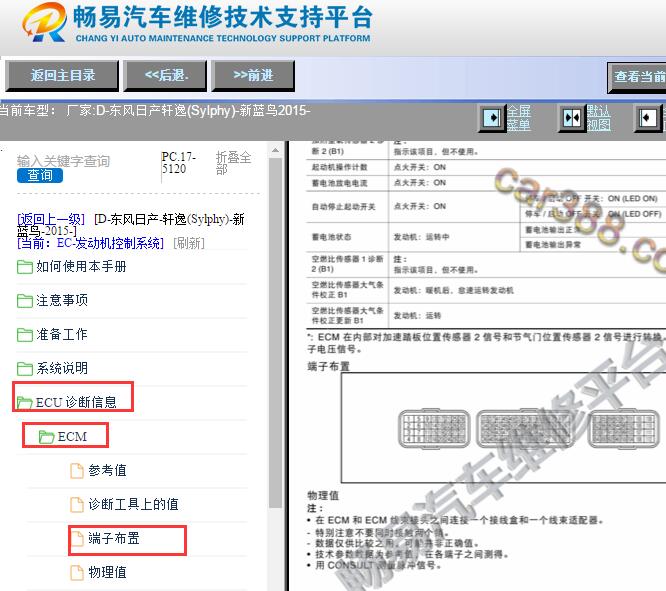Click document icon beside 端子布置

click(x=77, y=539)
